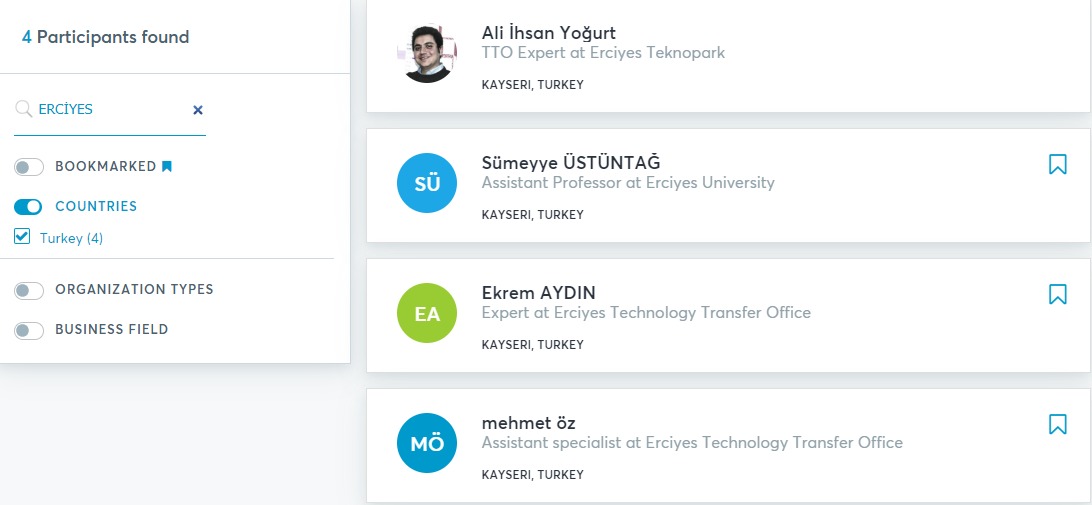Screen dimensions: 1092x505
Task: Clear the ERCİYES search text
Action: 198,110
